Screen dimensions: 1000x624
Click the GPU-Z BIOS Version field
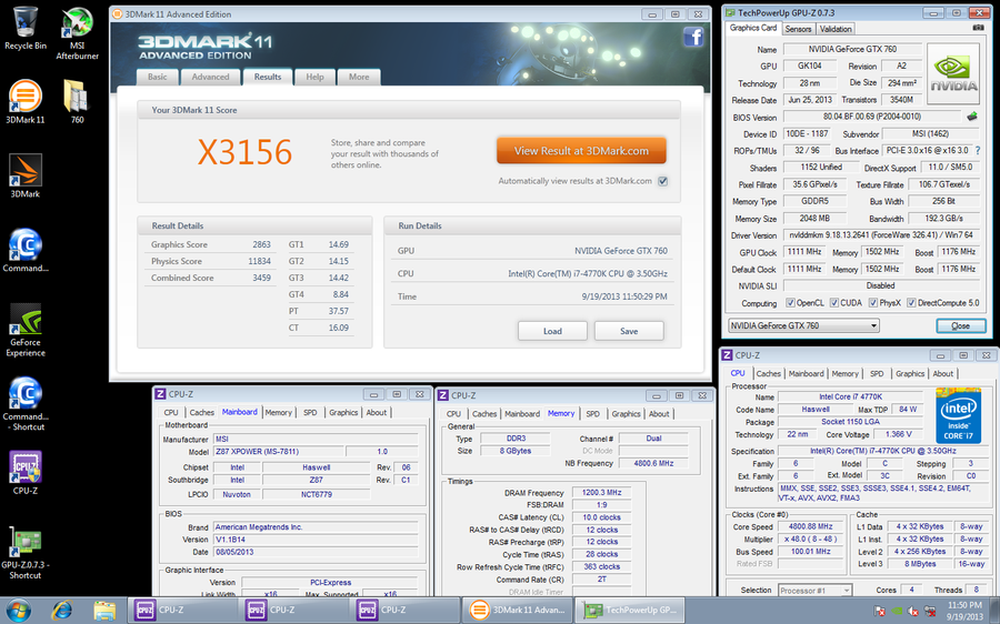pos(872,117)
